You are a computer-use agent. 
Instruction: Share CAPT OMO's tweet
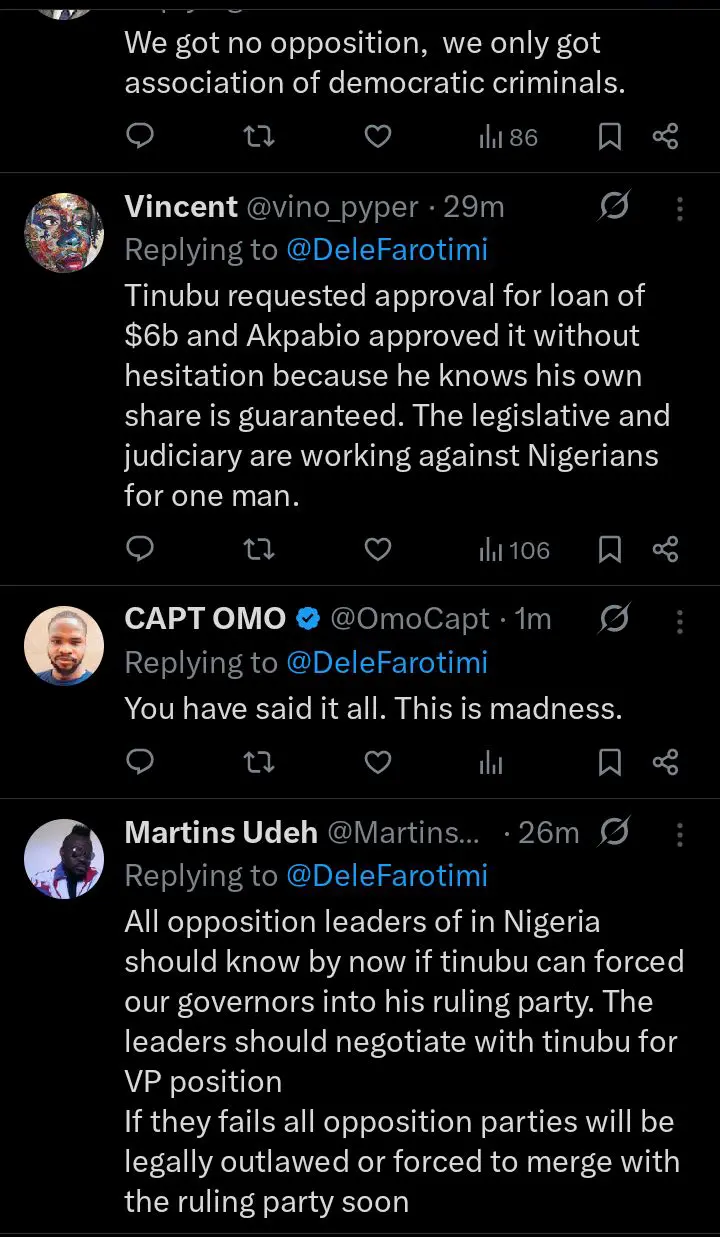[665, 763]
